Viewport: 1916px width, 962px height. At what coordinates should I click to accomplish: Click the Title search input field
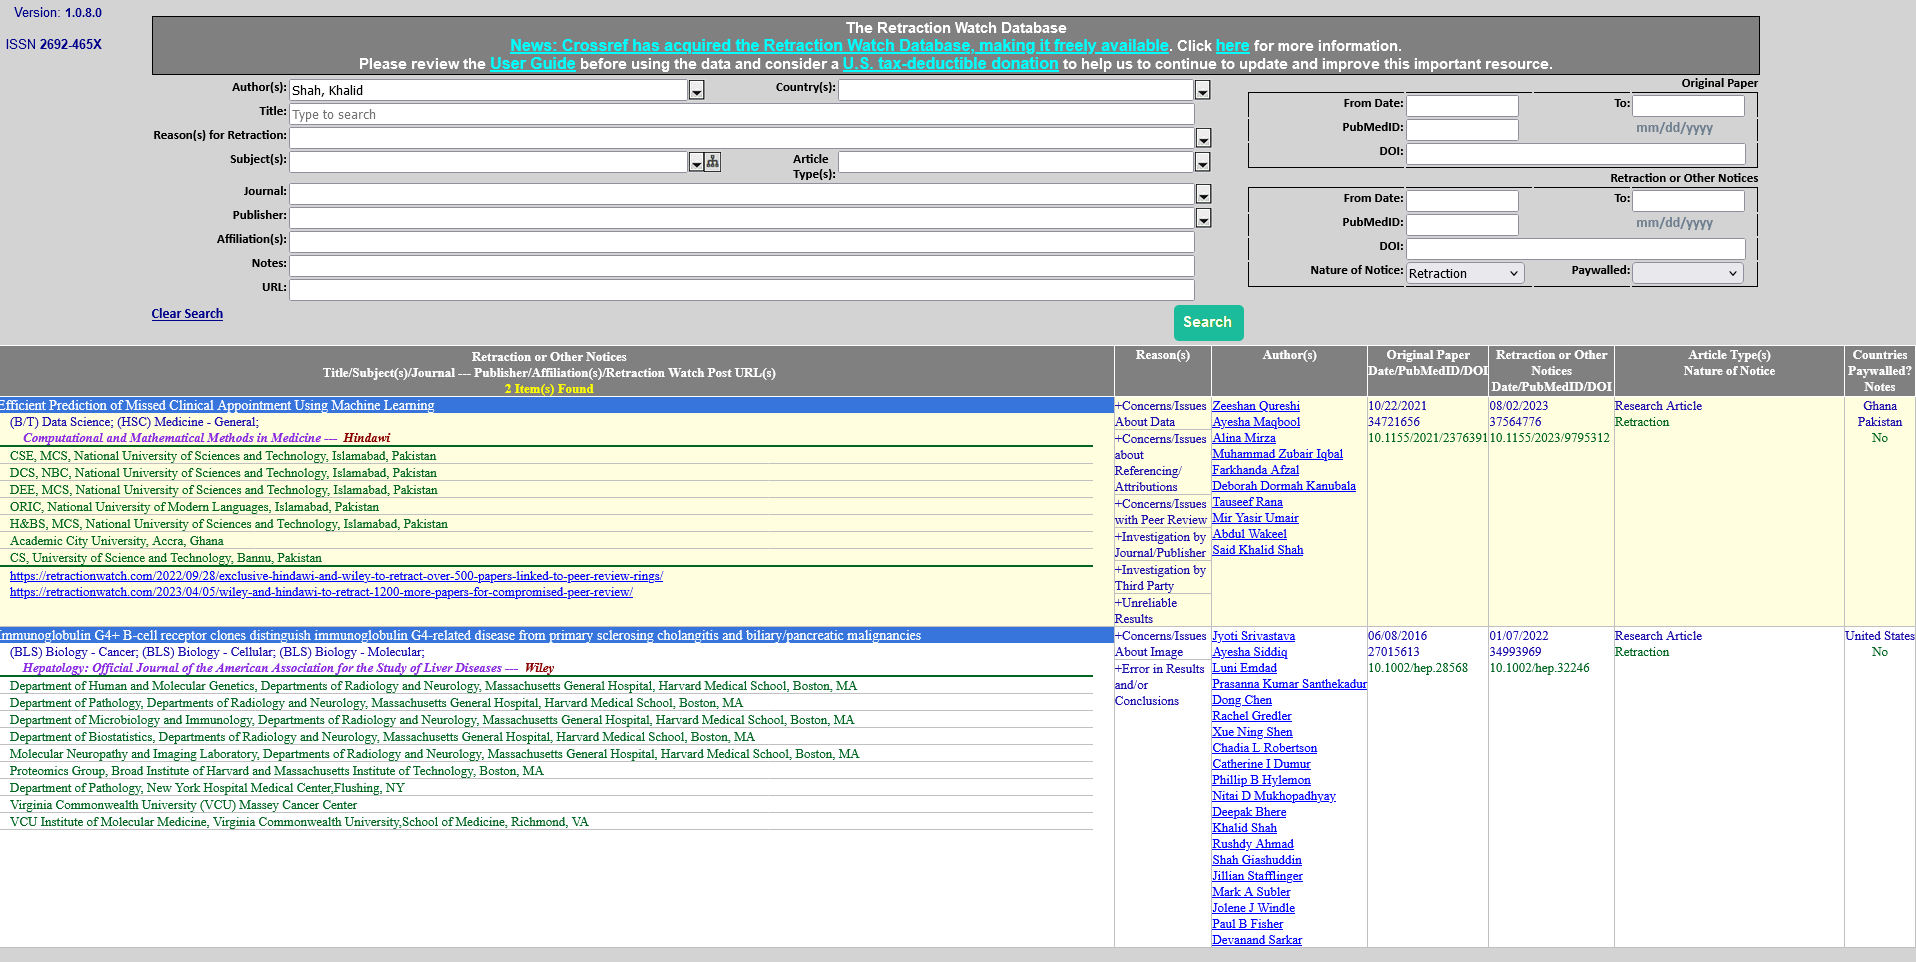coord(741,115)
